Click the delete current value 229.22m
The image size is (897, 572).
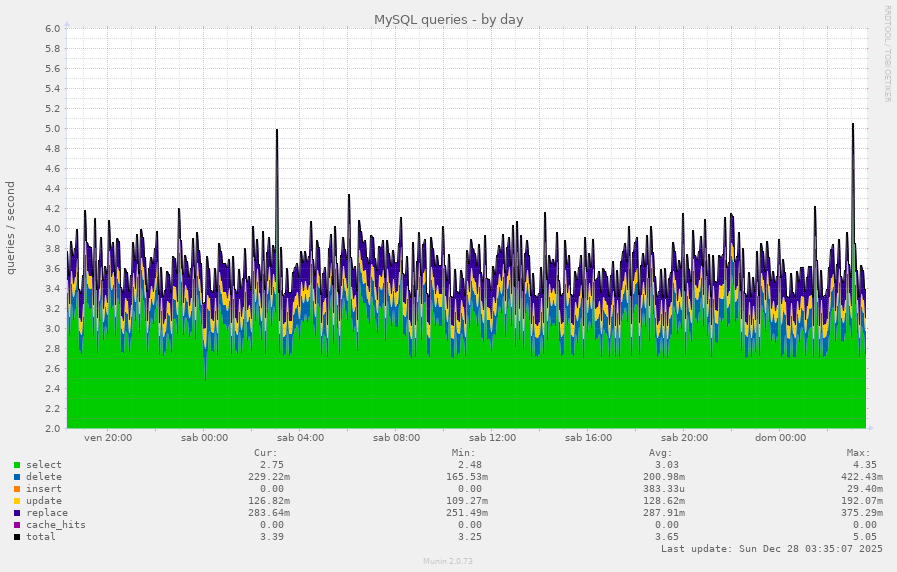pos(269,477)
